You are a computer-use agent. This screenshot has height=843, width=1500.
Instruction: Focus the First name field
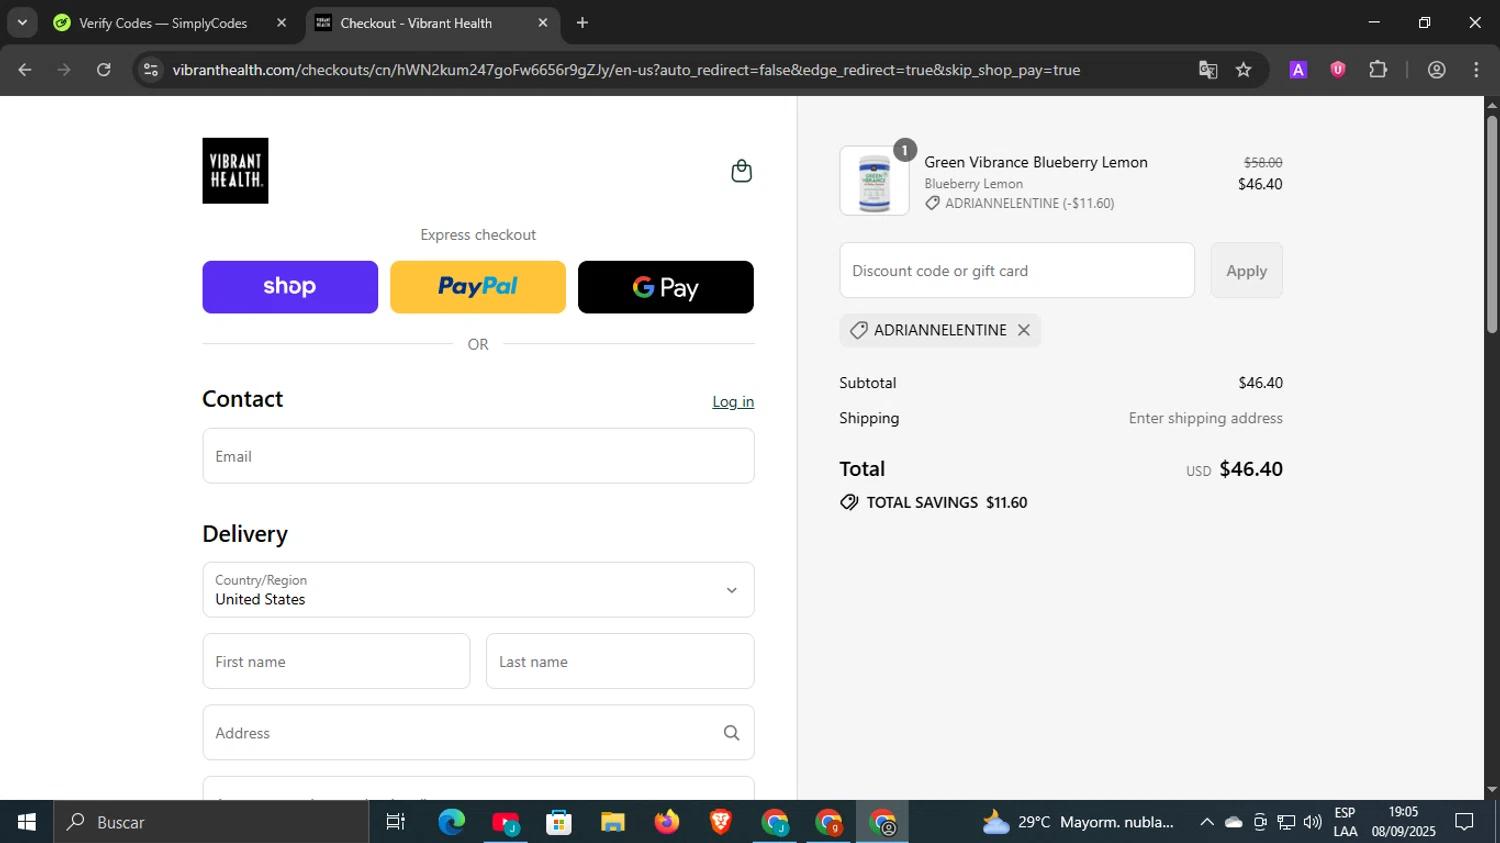(336, 661)
